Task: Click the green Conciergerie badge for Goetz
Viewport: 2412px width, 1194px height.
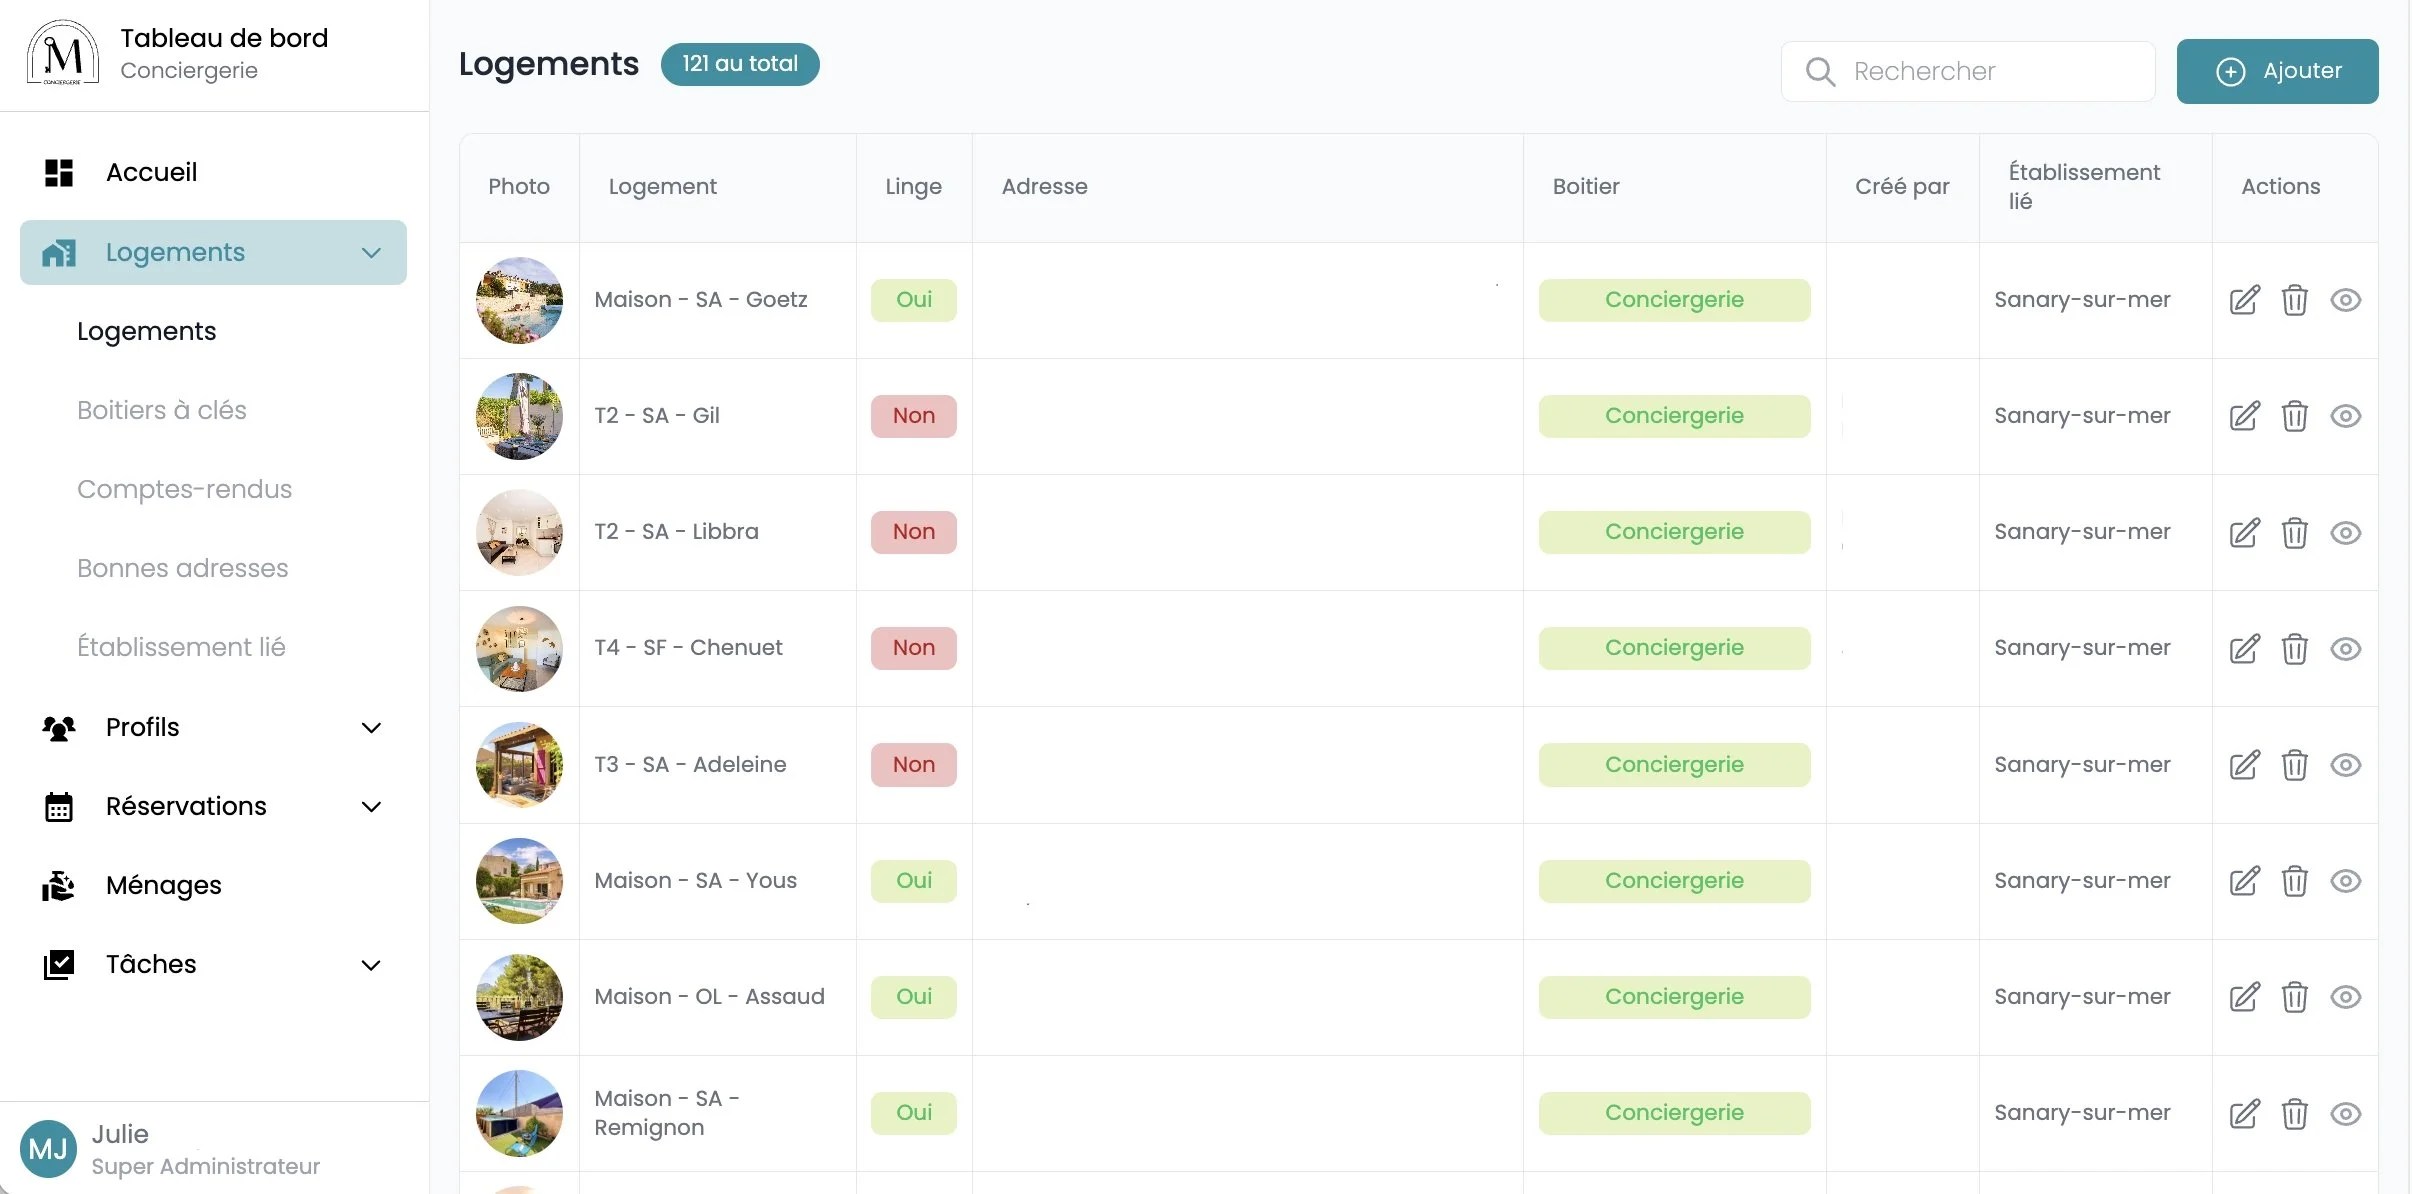Action: (x=1674, y=300)
